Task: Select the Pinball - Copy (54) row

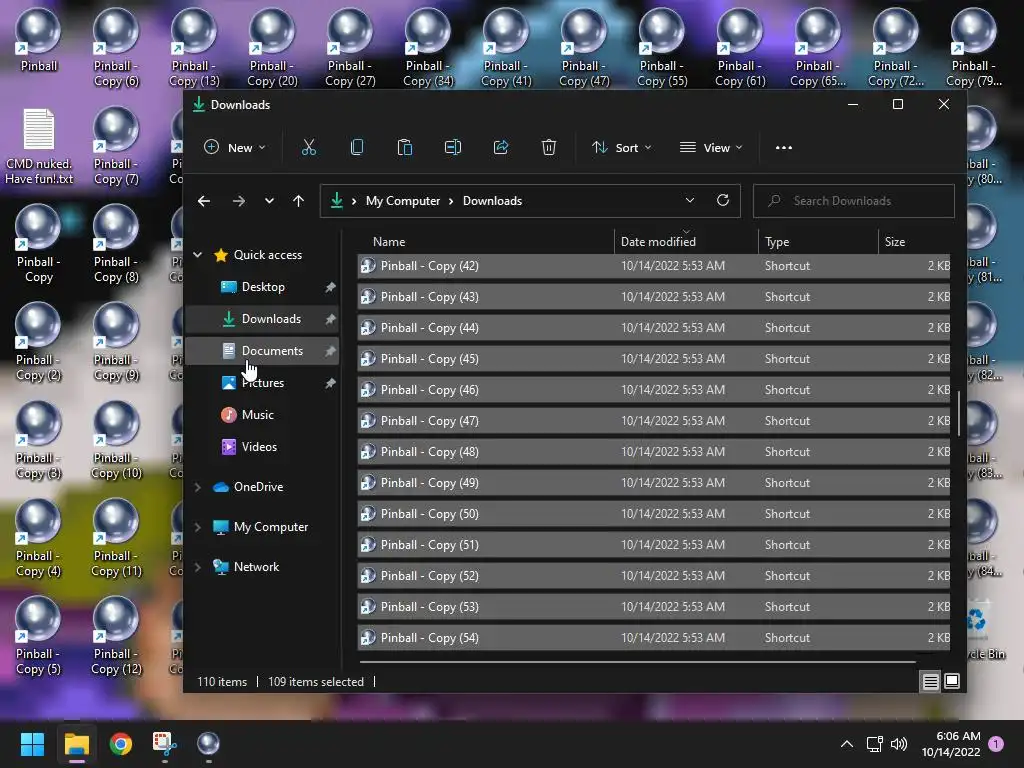Action: [654, 637]
